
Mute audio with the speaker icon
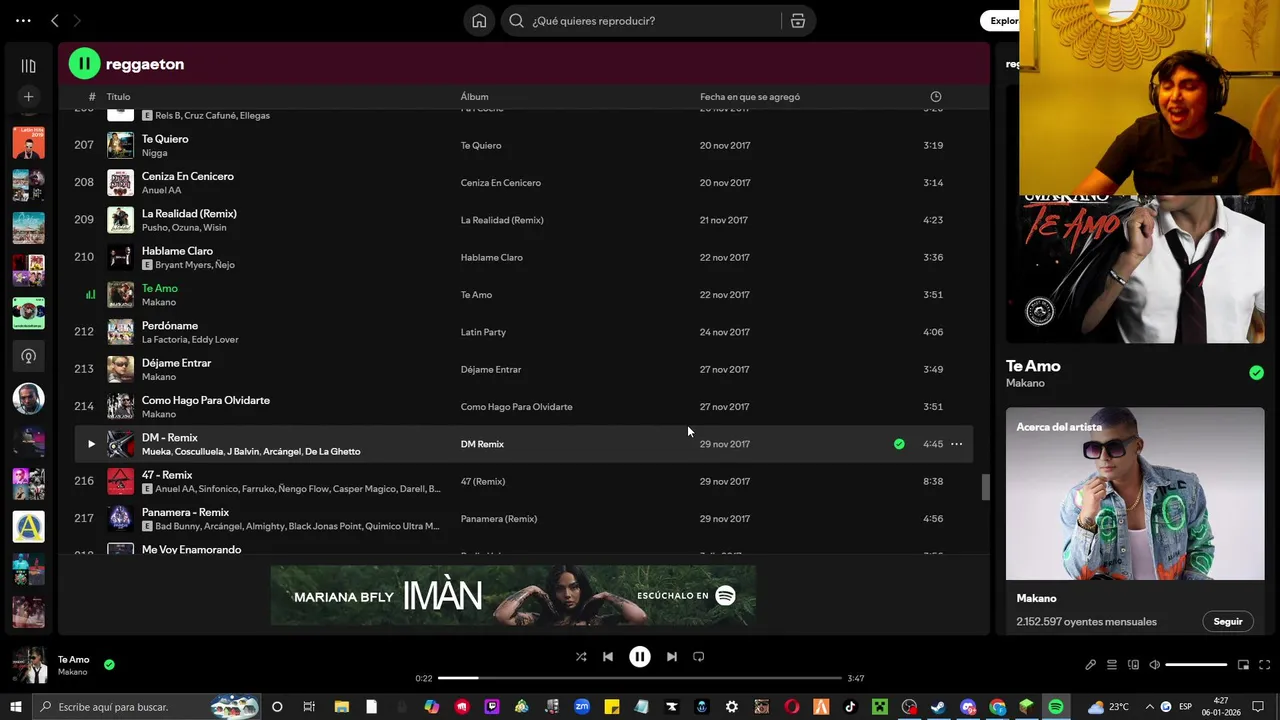[1154, 665]
